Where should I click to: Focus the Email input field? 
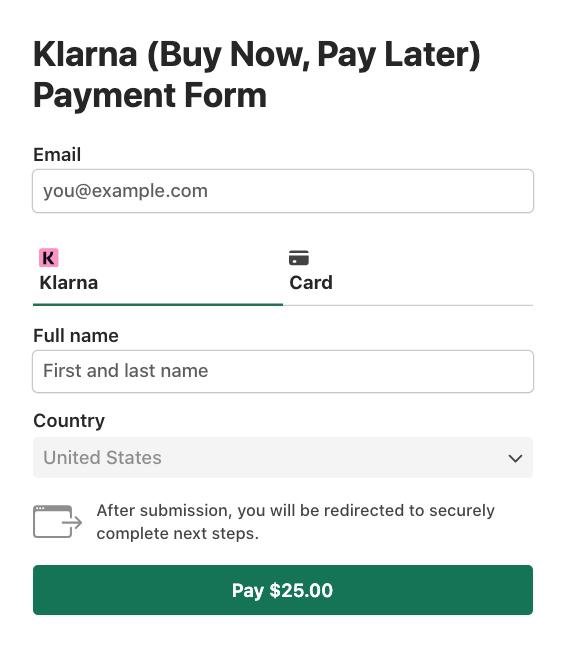click(283, 191)
